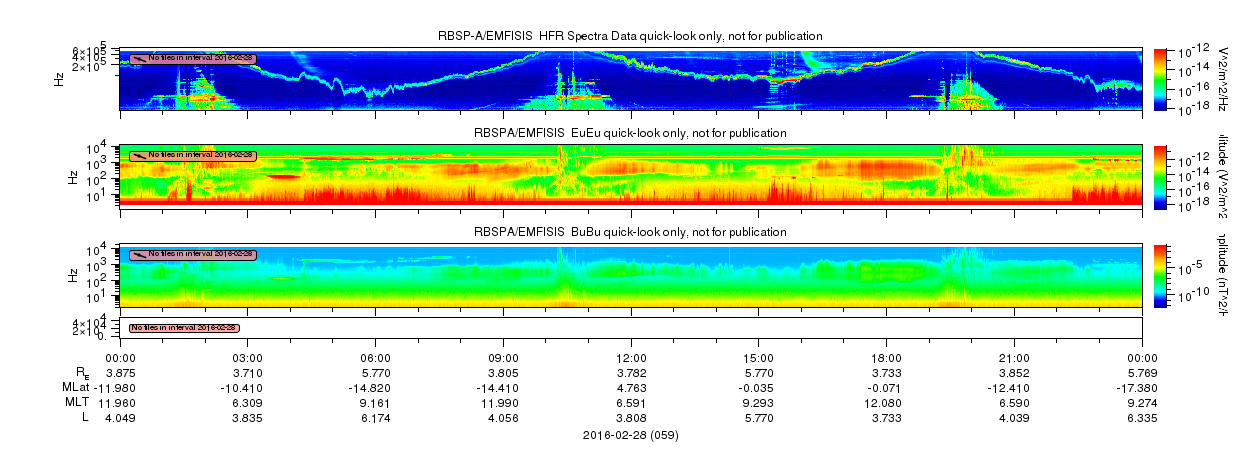Click the 12:00 time axis tick label

pos(631,357)
